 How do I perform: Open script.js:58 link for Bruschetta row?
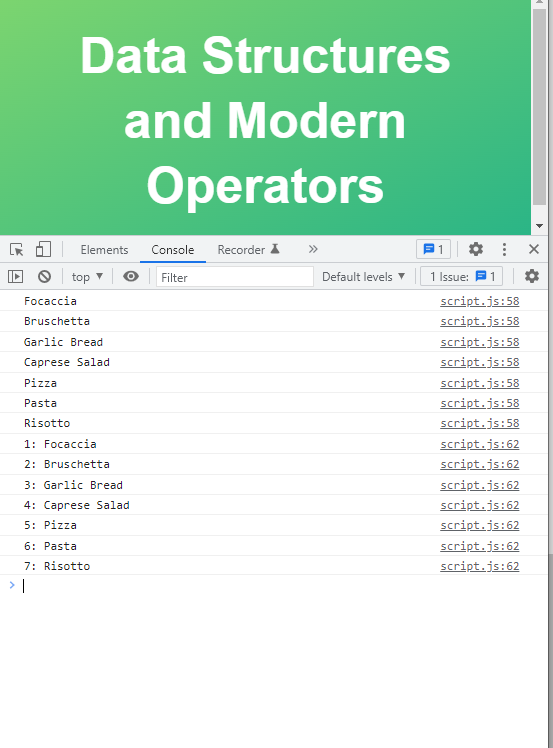click(x=480, y=321)
